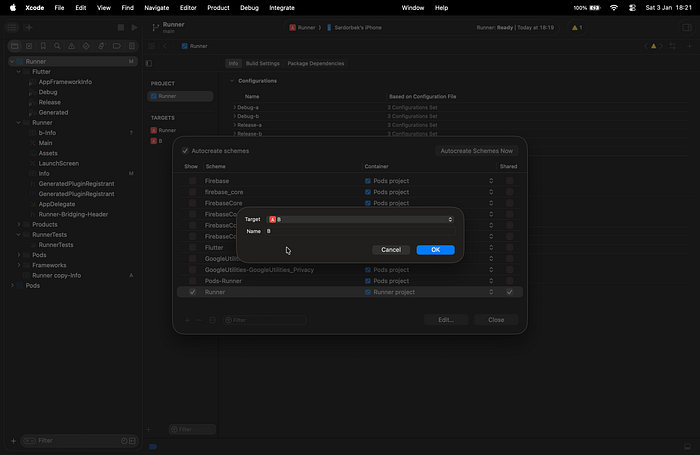Toggle the Autocreate schemes checkbox
This screenshot has height=455, width=700.
click(185, 151)
